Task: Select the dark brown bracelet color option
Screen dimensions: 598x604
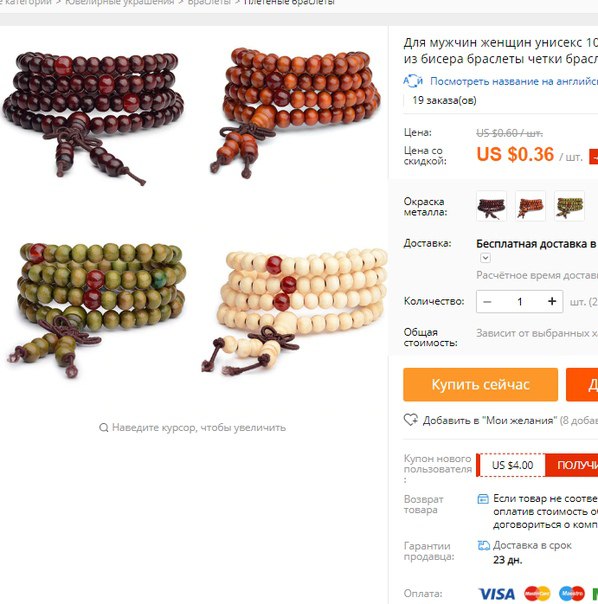Action: pyautogui.click(x=491, y=206)
